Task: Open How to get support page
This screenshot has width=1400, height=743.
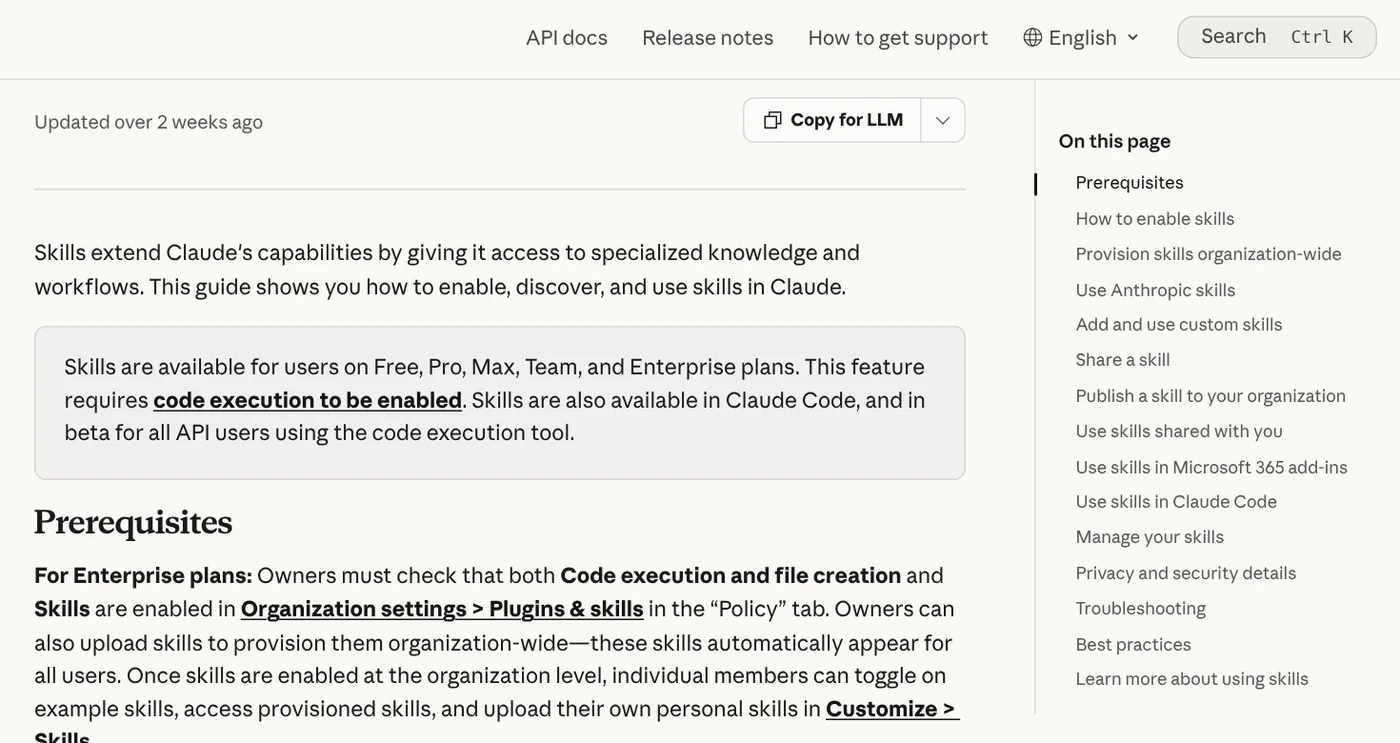Action: 898,37
